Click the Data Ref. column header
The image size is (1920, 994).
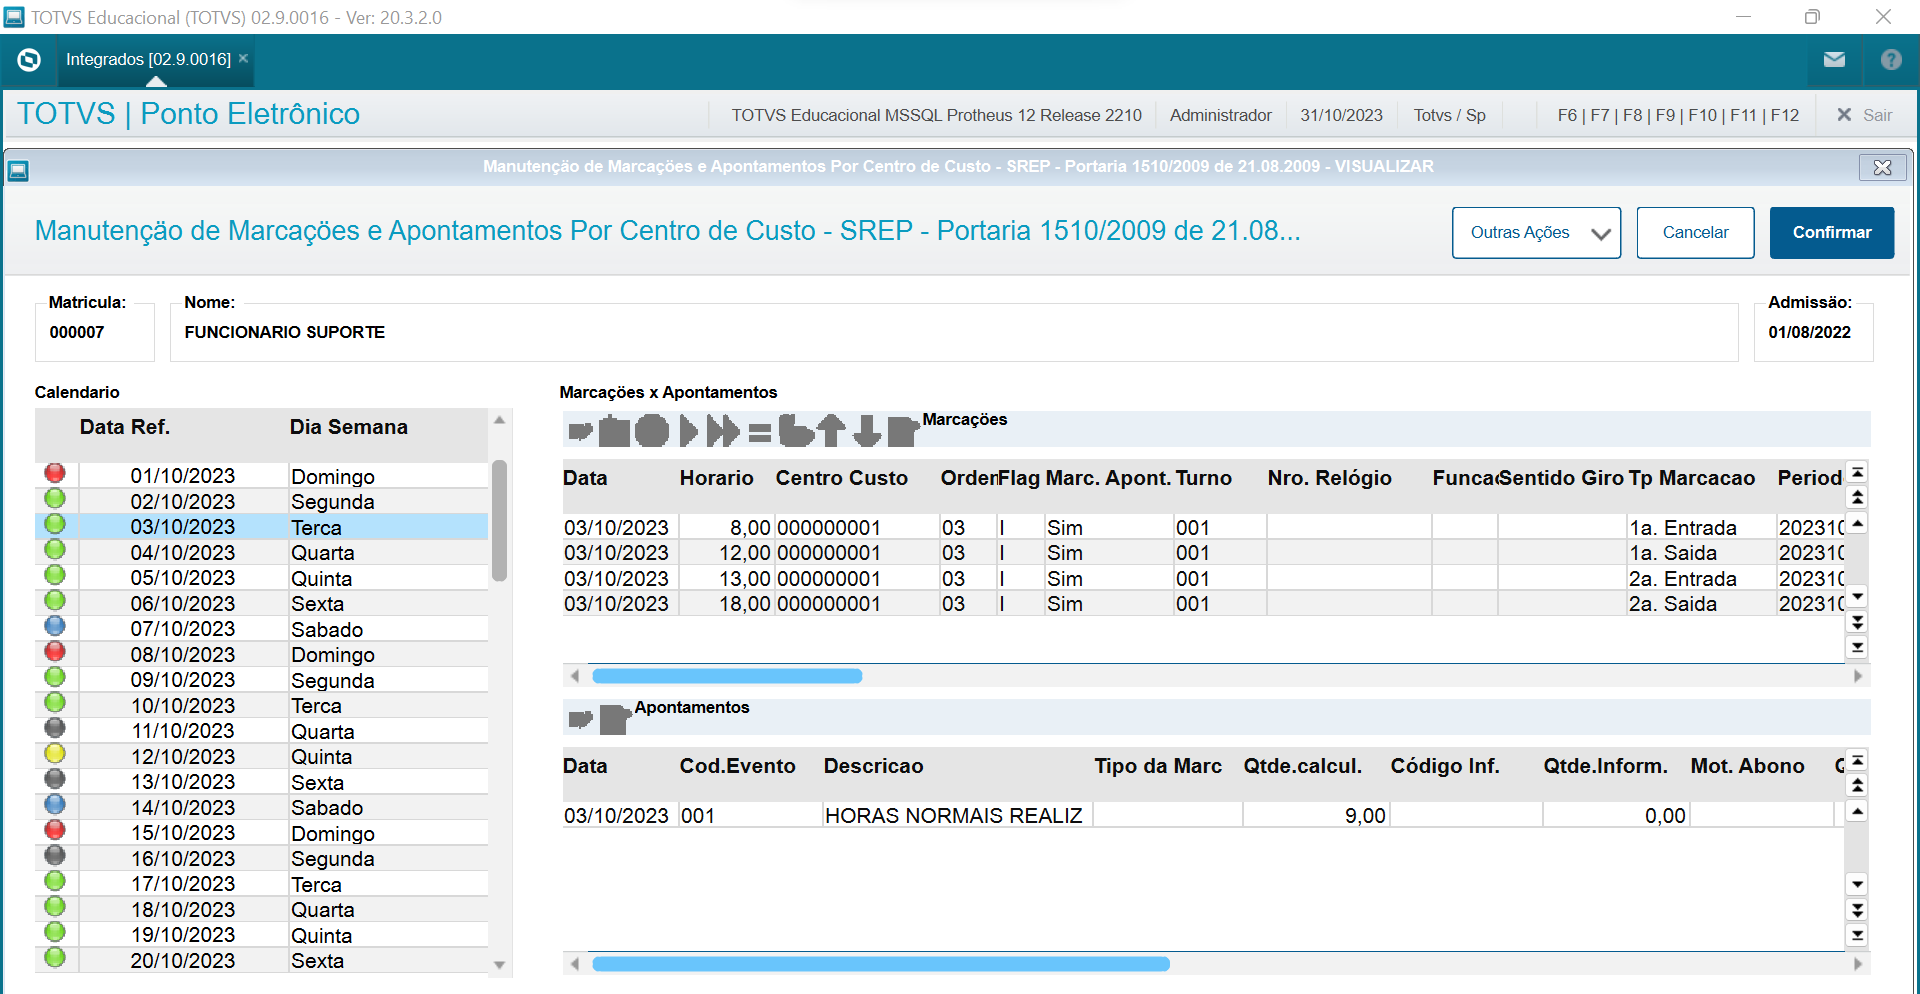(x=125, y=427)
